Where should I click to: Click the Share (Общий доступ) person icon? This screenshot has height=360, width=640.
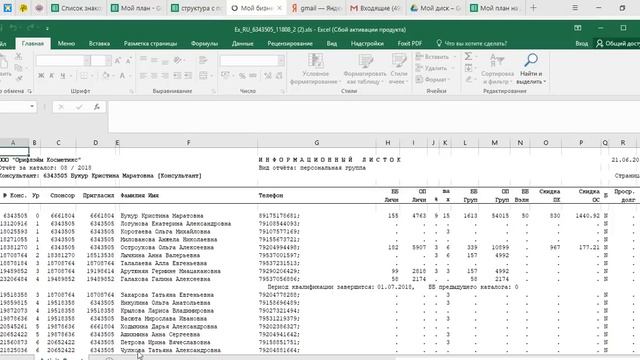600,43
